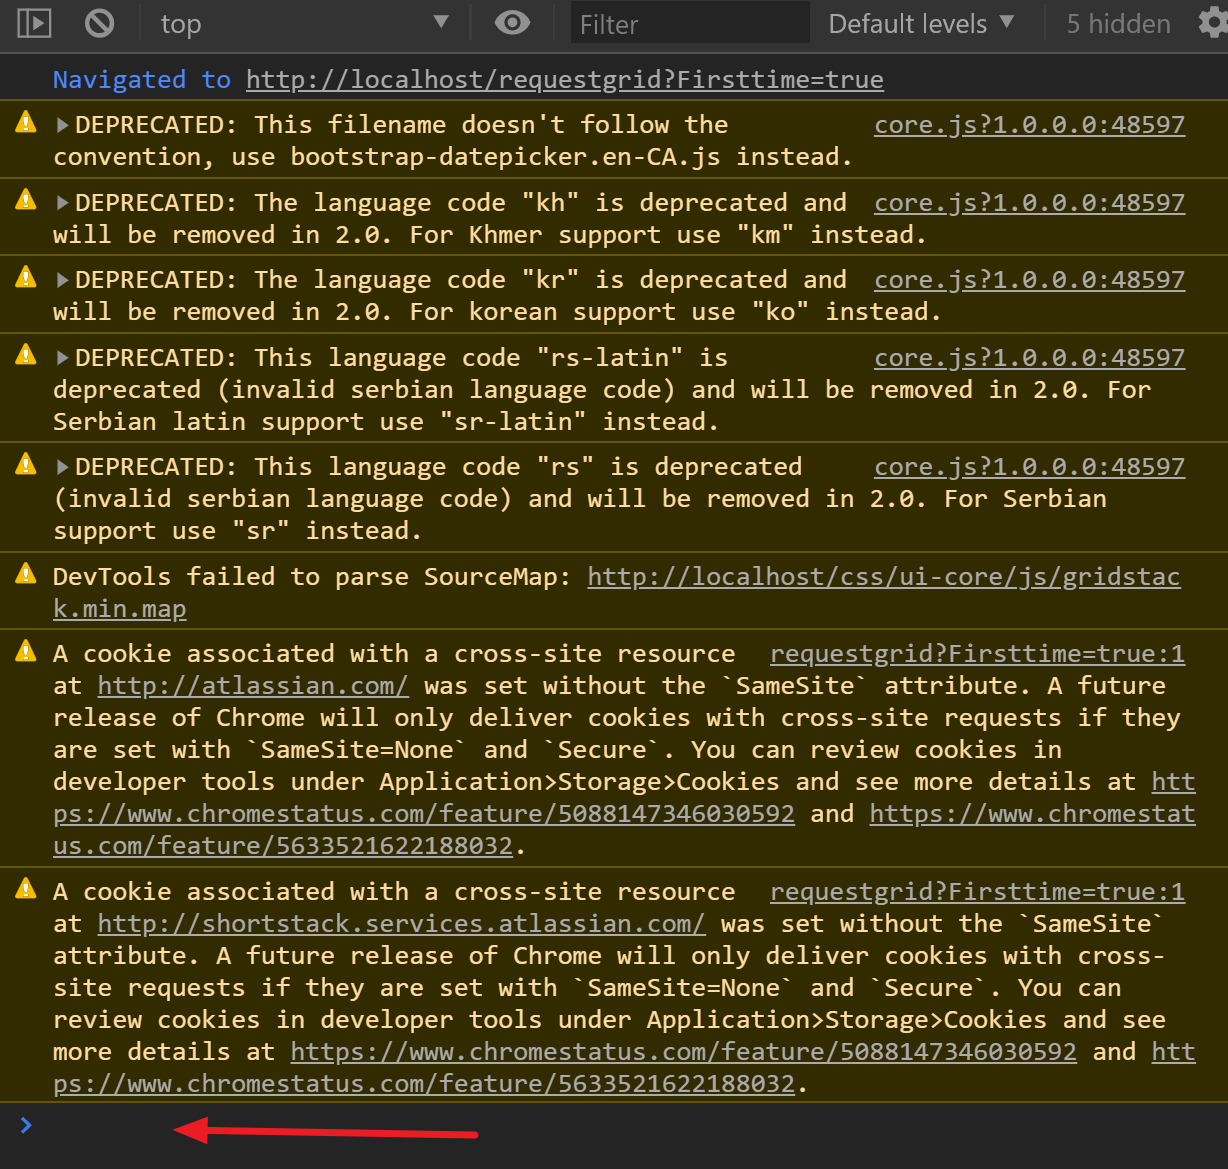Open the 'top' JavaScript context dropdown
The image size is (1228, 1169).
[305, 24]
